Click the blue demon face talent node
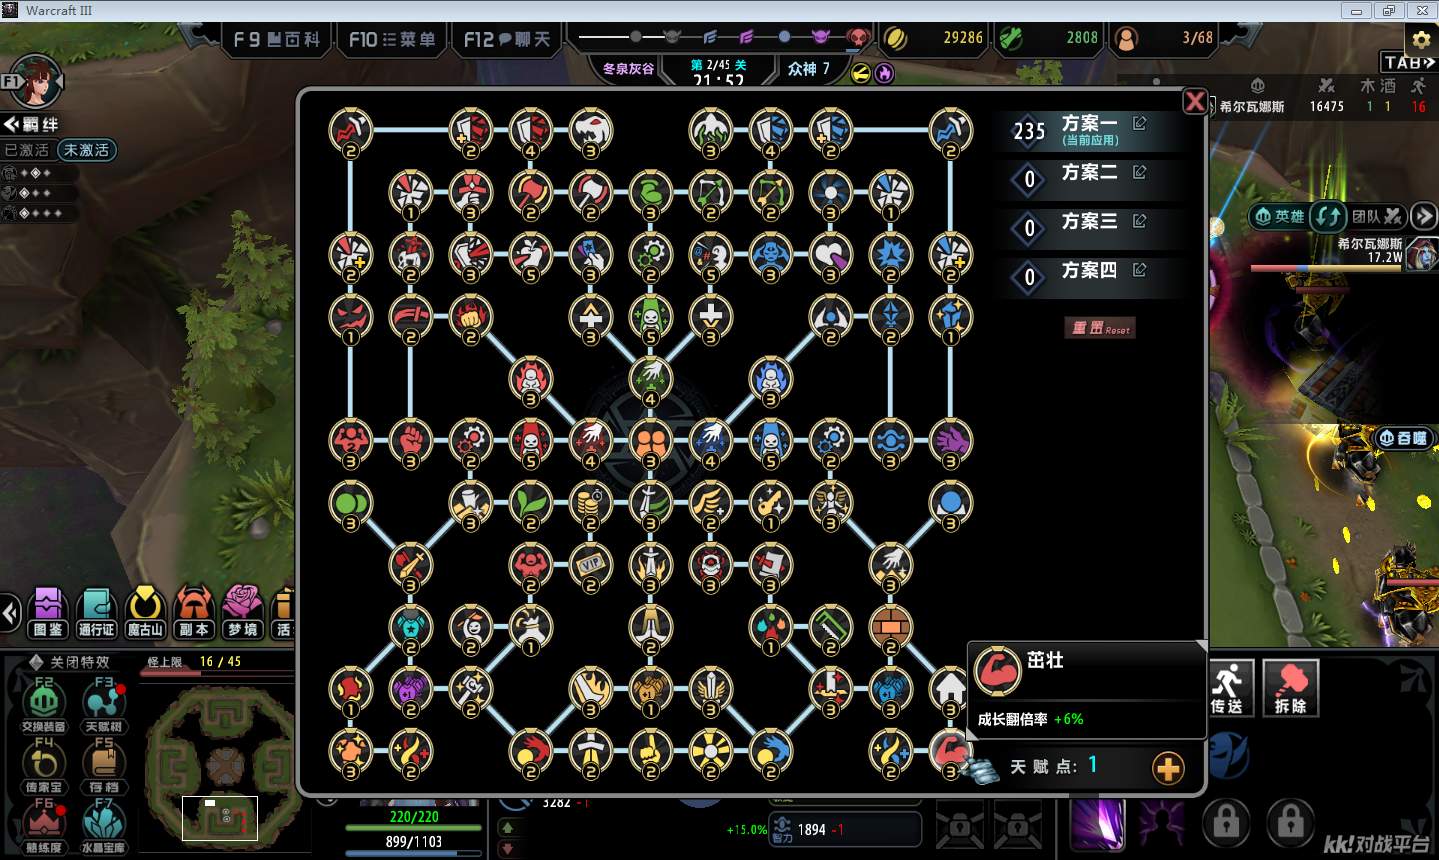The width and height of the screenshot is (1439, 860). pos(771,255)
